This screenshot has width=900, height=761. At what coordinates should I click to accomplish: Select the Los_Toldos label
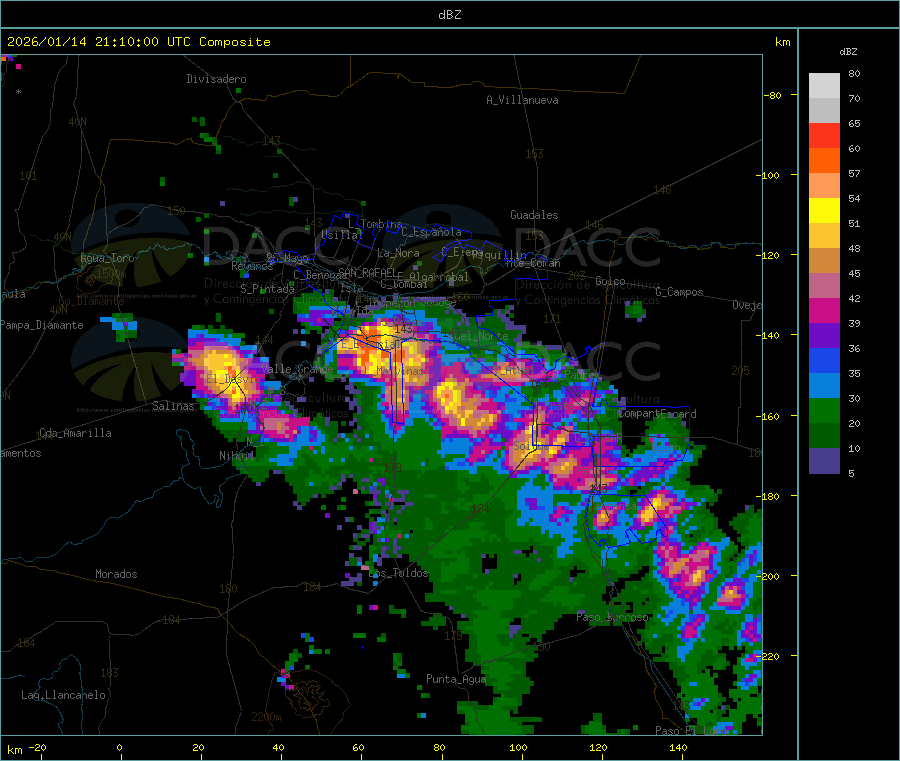398,573
